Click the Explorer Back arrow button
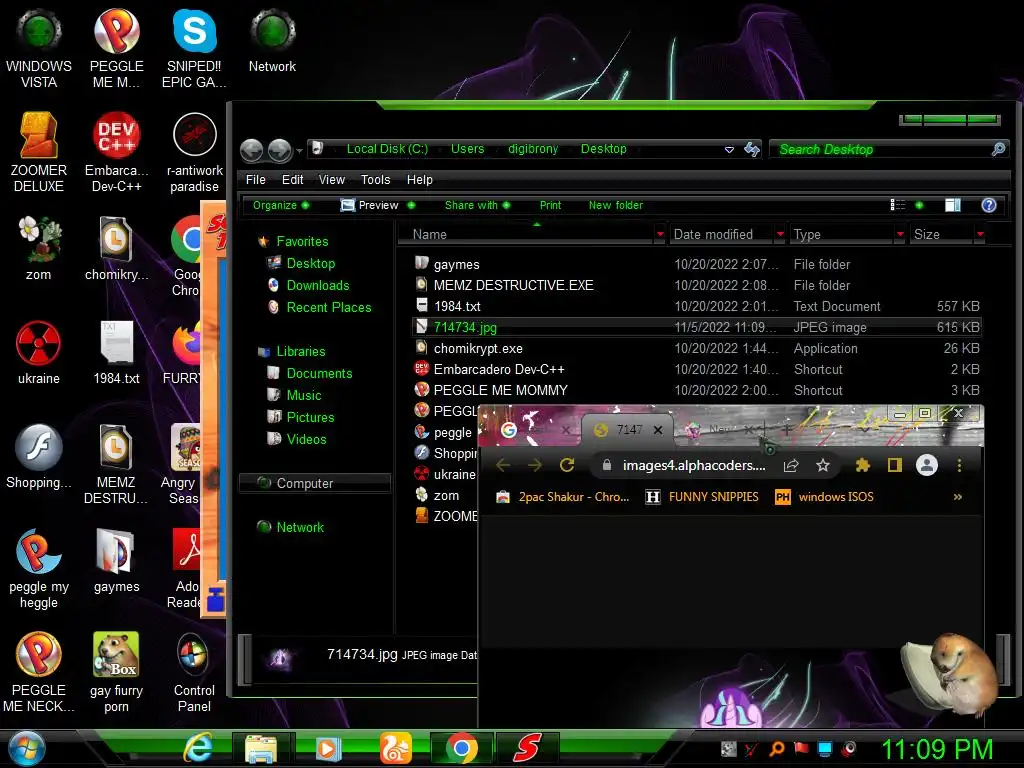This screenshot has height=768, width=1024. coord(251,150)
